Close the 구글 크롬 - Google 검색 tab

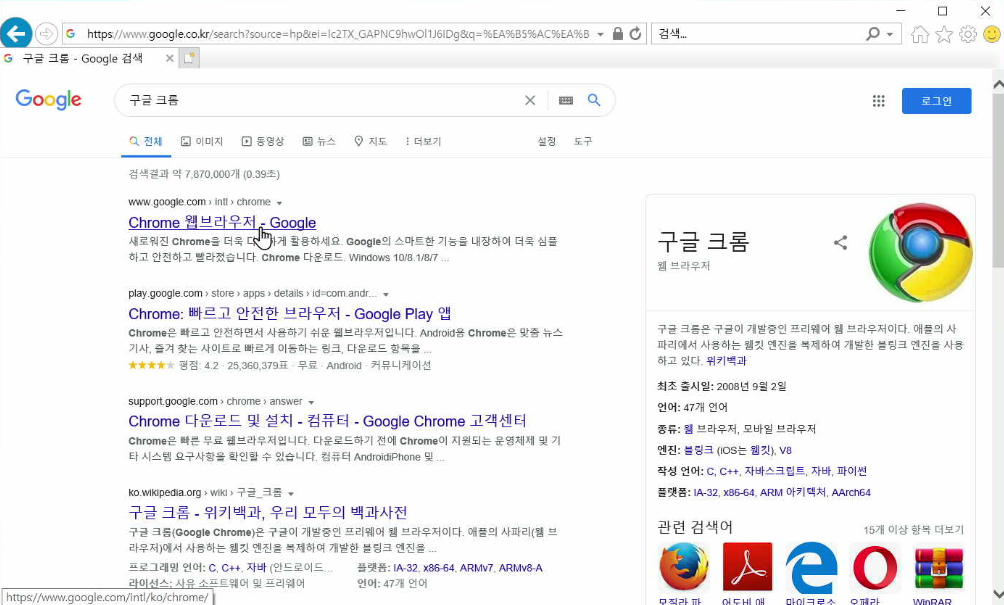[x=170, y=58]
